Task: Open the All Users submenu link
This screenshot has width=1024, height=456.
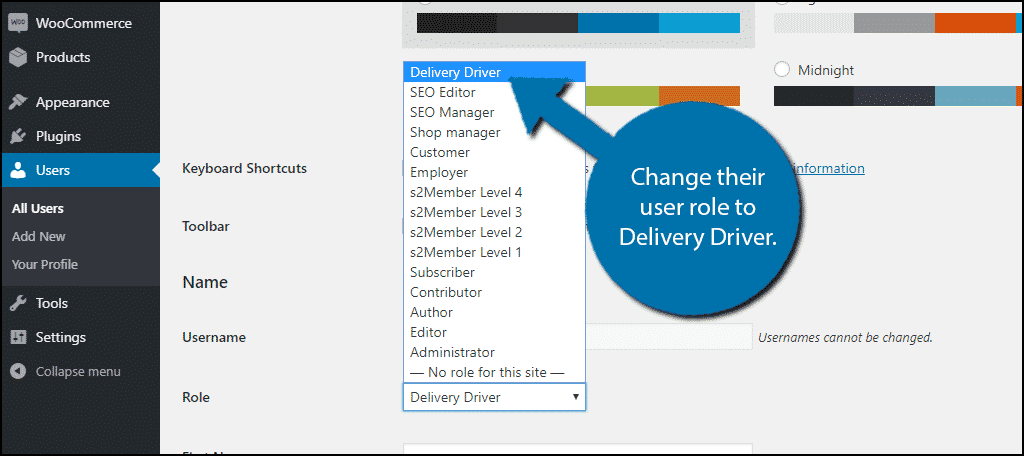Action: tap(37, 209)
